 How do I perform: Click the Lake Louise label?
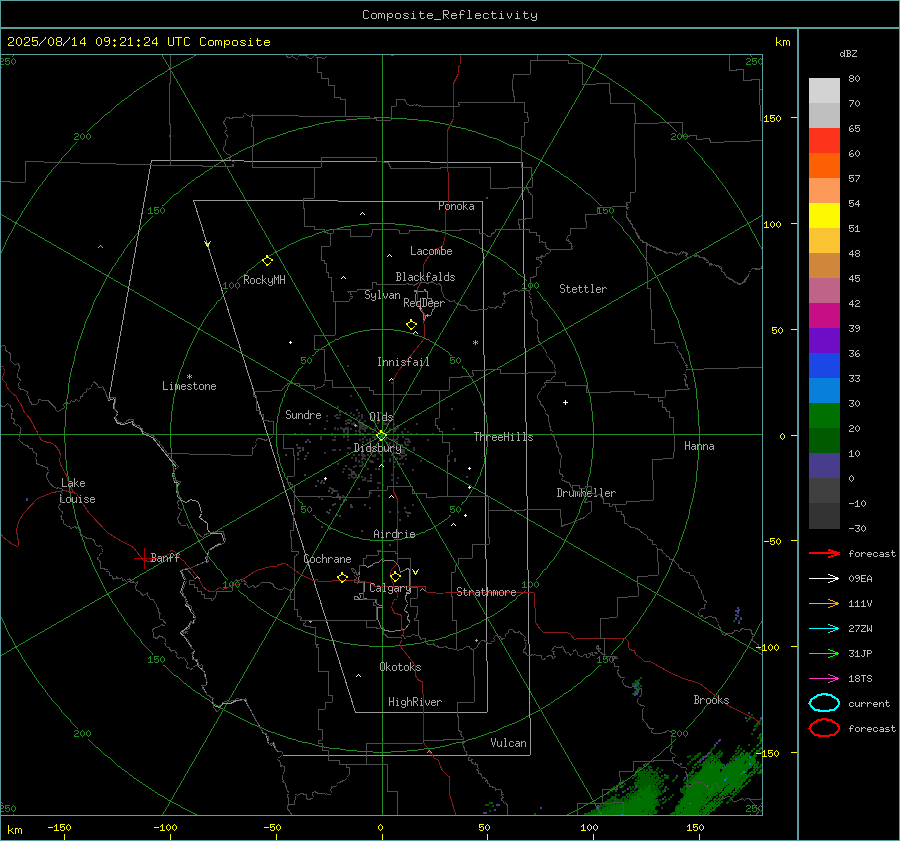pyautogui.click(x=77, y=491)
